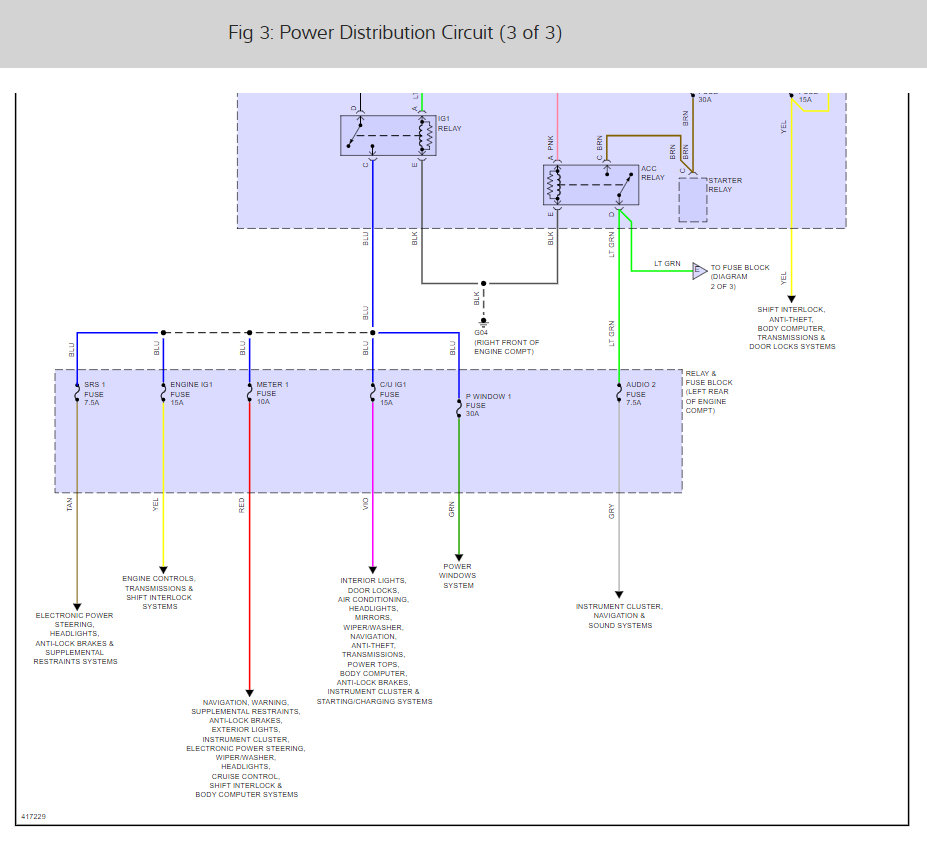Click the yellow arrowhead above SHIFT INTERLOCK

(791, 299)
